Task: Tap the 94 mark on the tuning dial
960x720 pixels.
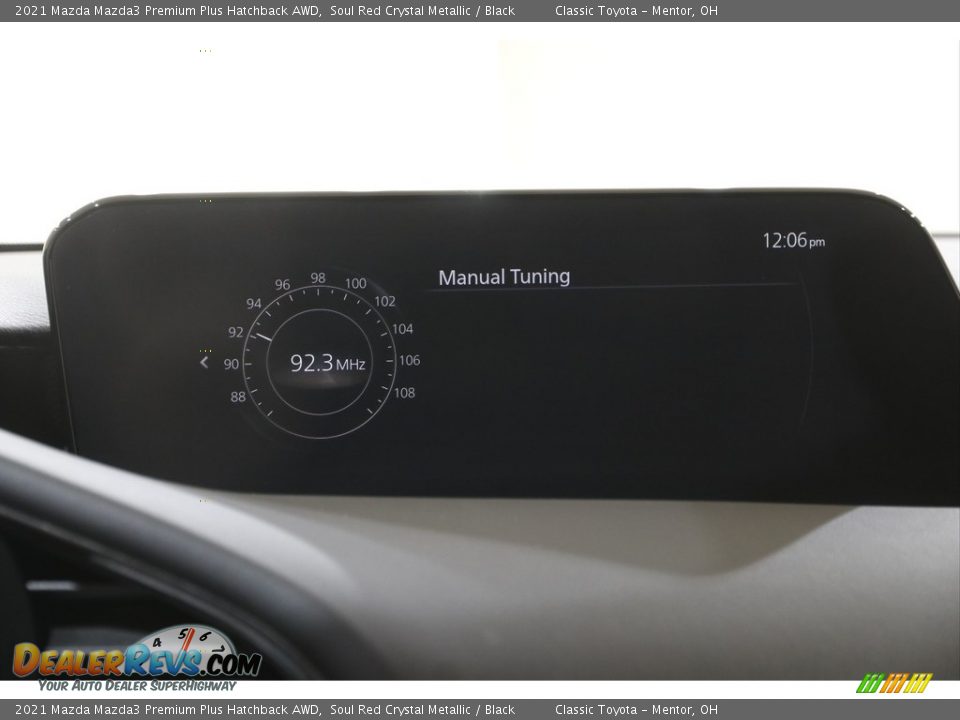Action: click(254, 304)
